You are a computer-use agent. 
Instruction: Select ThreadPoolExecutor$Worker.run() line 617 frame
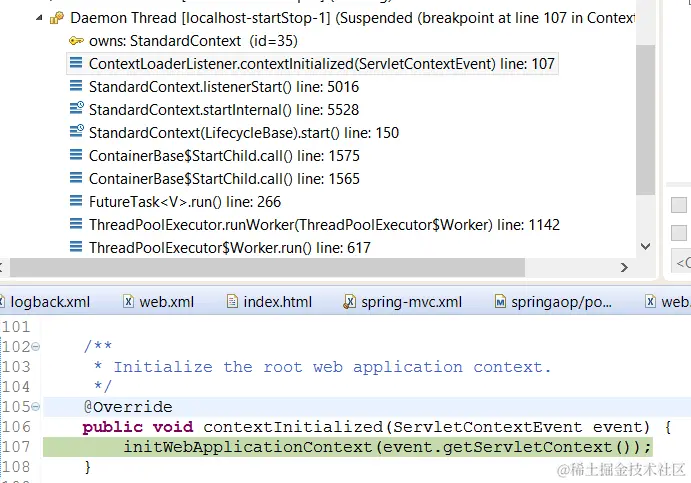(230, 248)
